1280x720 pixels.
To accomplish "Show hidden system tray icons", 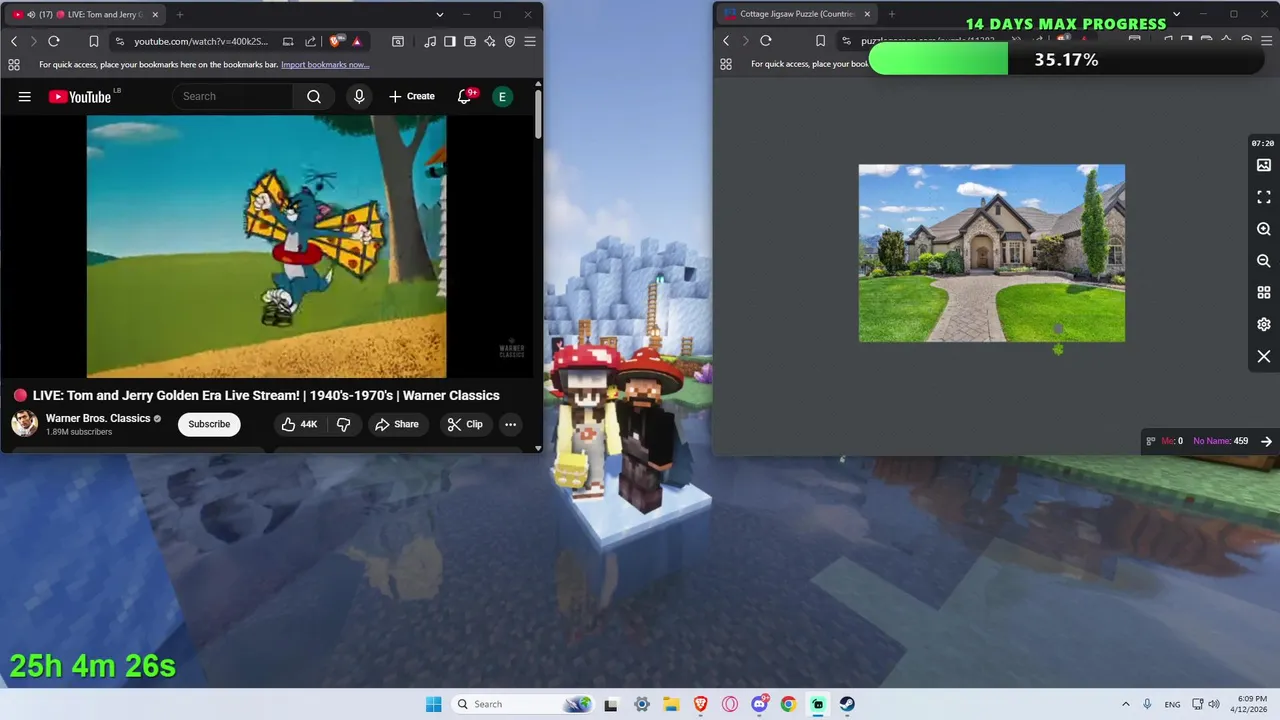I will (x=1126, y=704).
